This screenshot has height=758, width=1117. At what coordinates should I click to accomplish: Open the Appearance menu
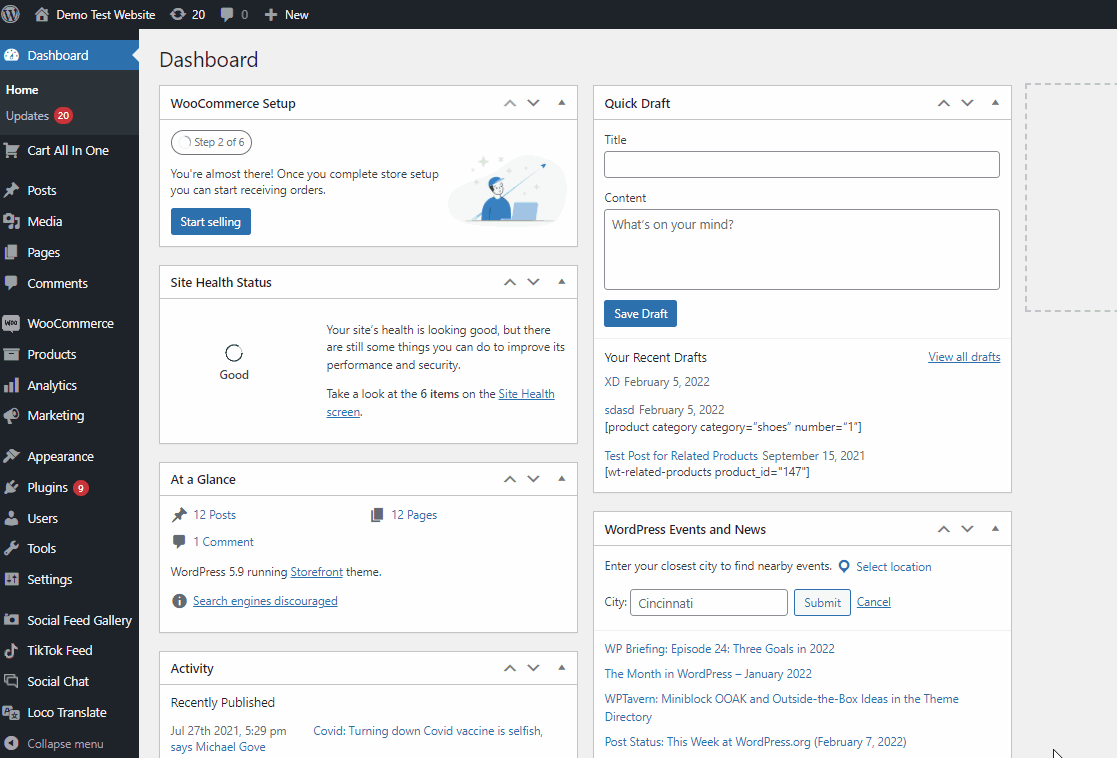pyautogui.click(x=70, y=456)
